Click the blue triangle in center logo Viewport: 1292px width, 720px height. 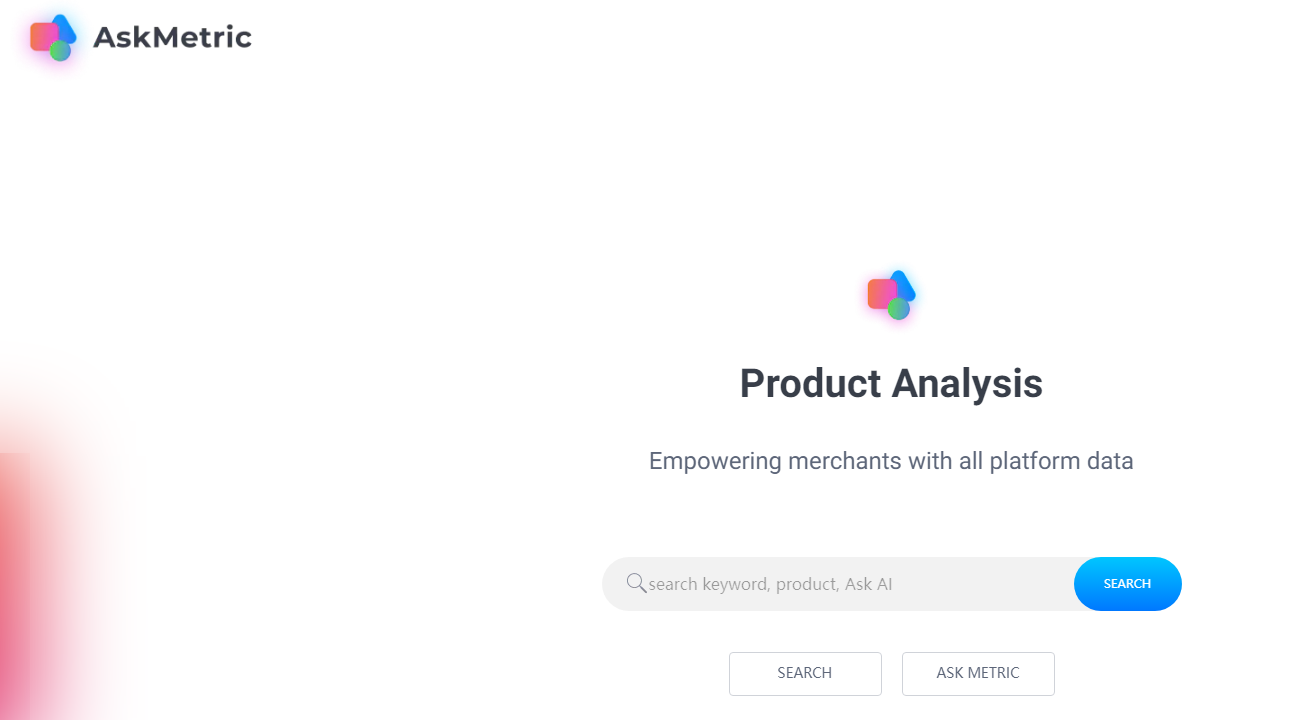[x=902, y=283]
